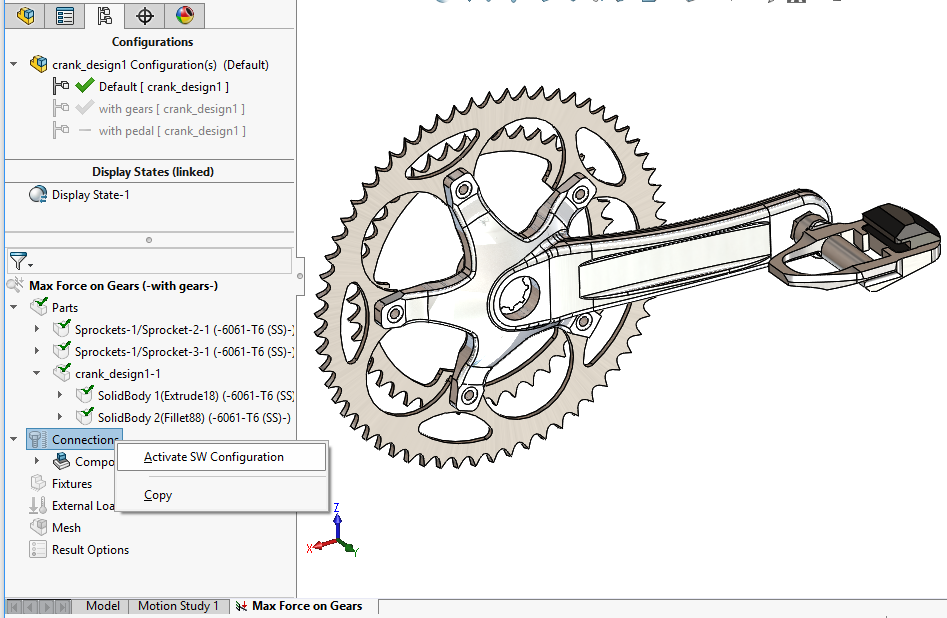Viewport: 947px width, 618px height.
Task: Activate the 'with gears' configuration
Action: (171, 109)
